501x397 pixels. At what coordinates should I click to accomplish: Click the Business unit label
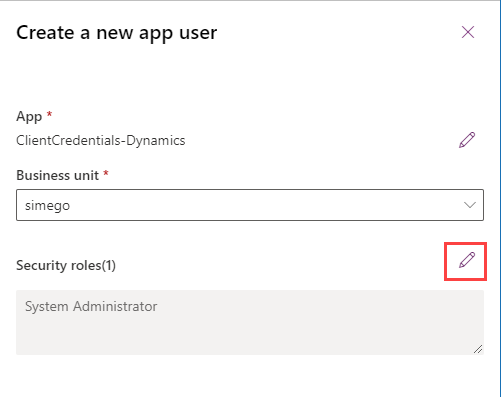tap(58, 175)
